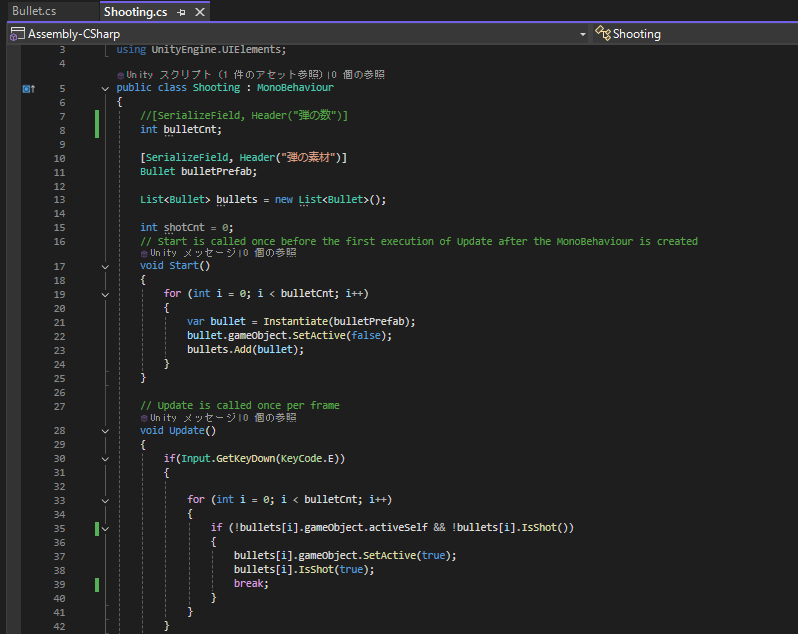This screenshot has width=798, height=634.
Task: Click shotCnt variable on line 15
Action: (184, 227)
